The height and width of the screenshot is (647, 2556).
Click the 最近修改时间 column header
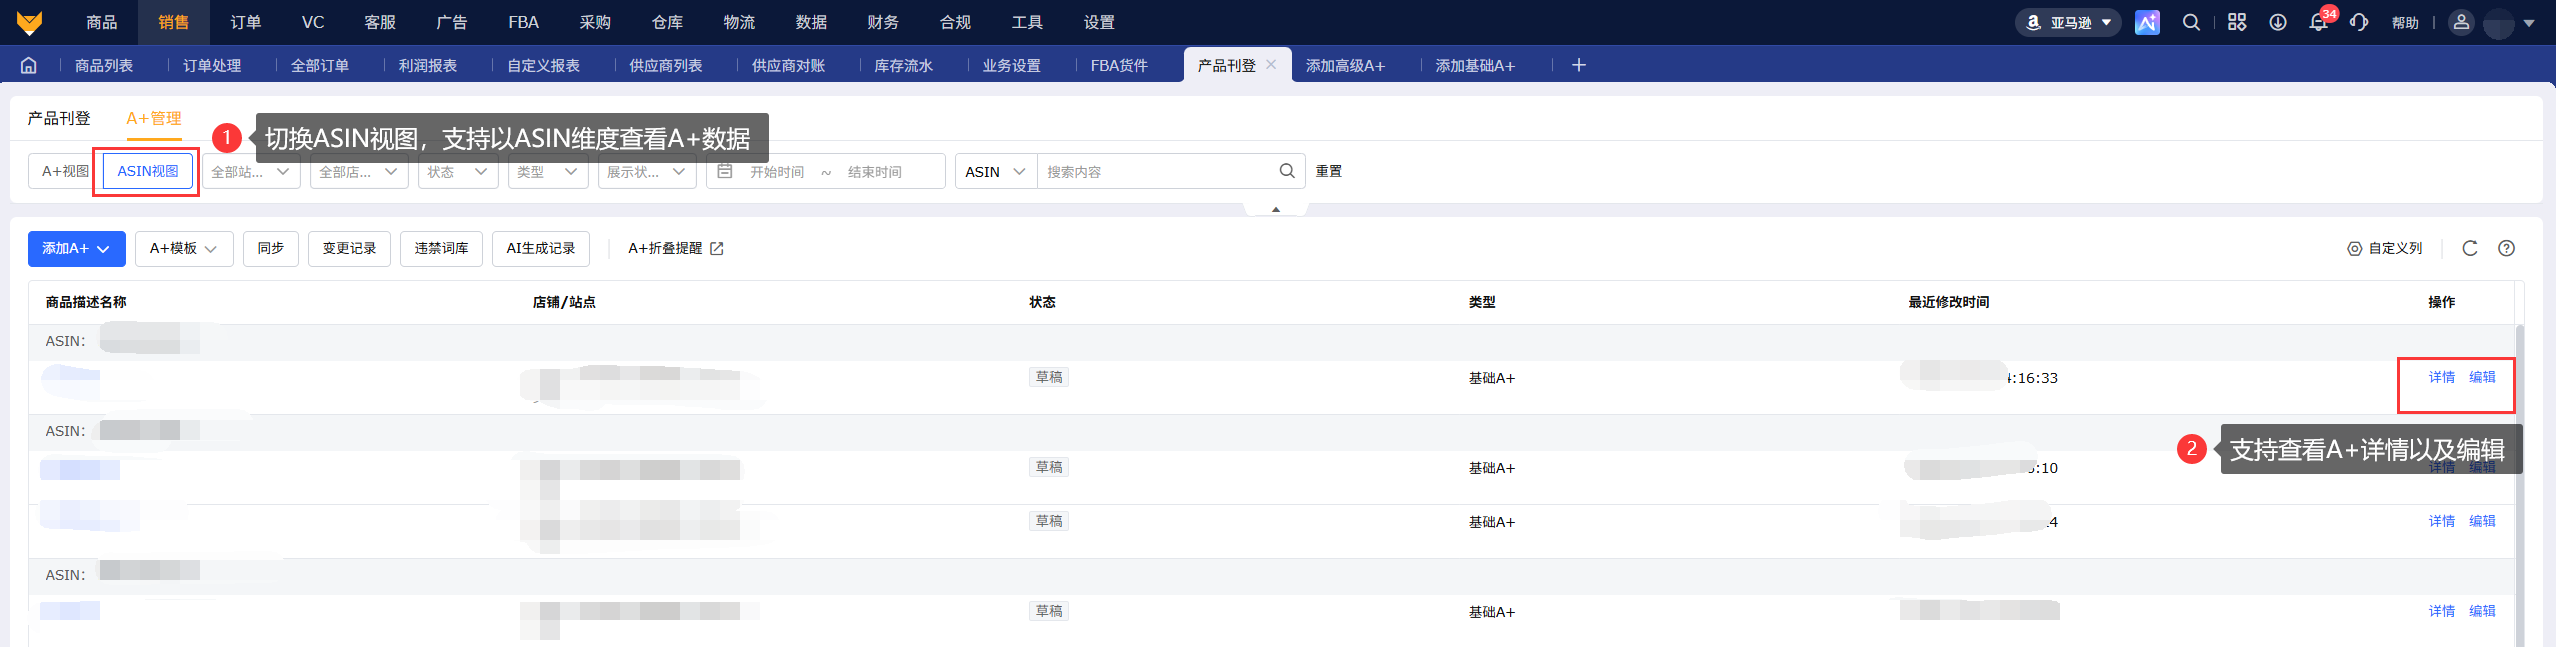click(1949, 302)
